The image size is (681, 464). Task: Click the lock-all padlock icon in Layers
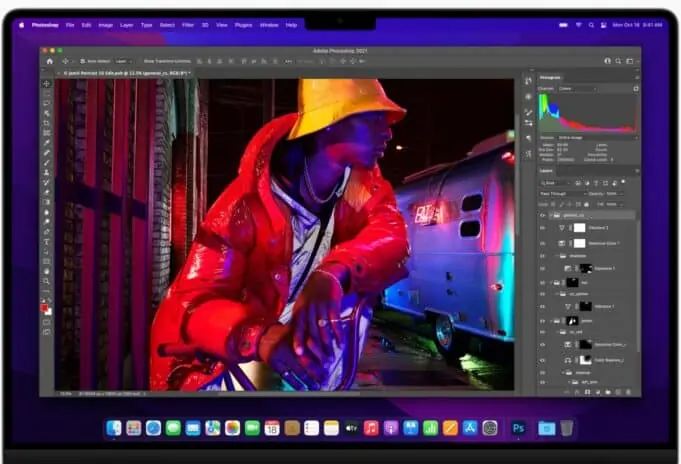586,204
